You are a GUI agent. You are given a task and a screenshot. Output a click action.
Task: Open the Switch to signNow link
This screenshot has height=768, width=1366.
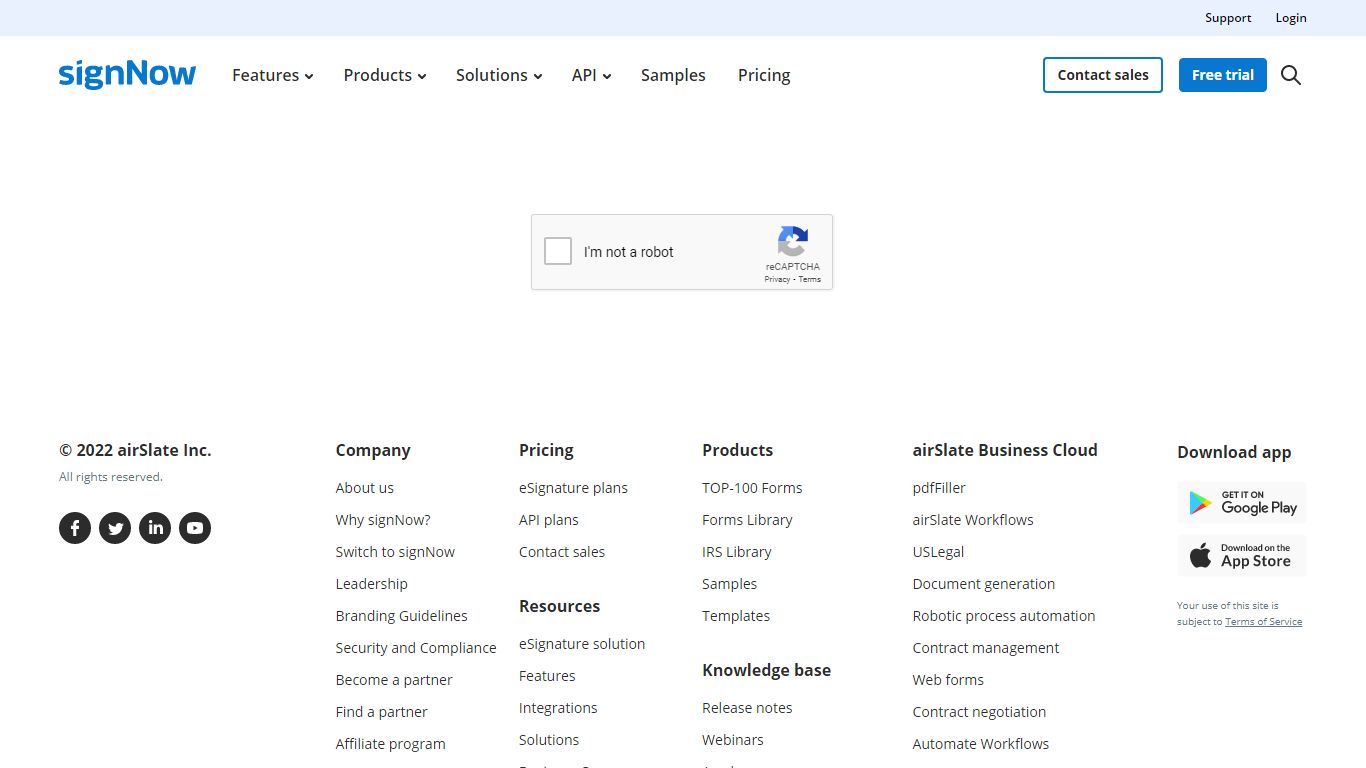coord(395,552)
